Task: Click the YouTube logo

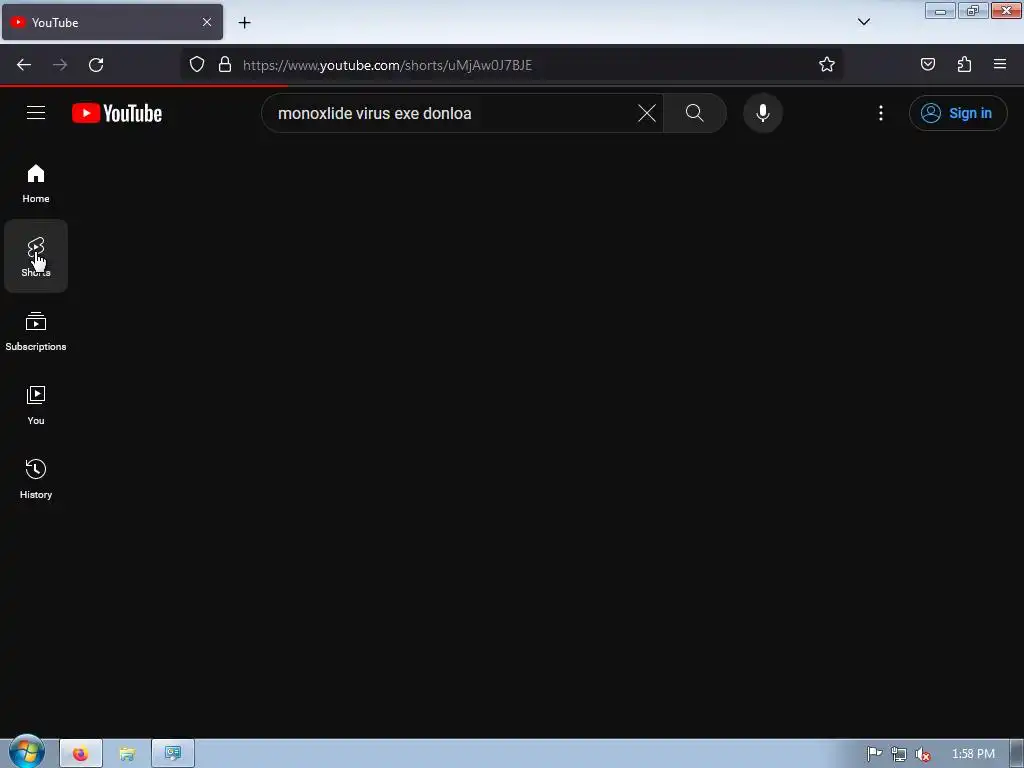Action: (117, 113)
